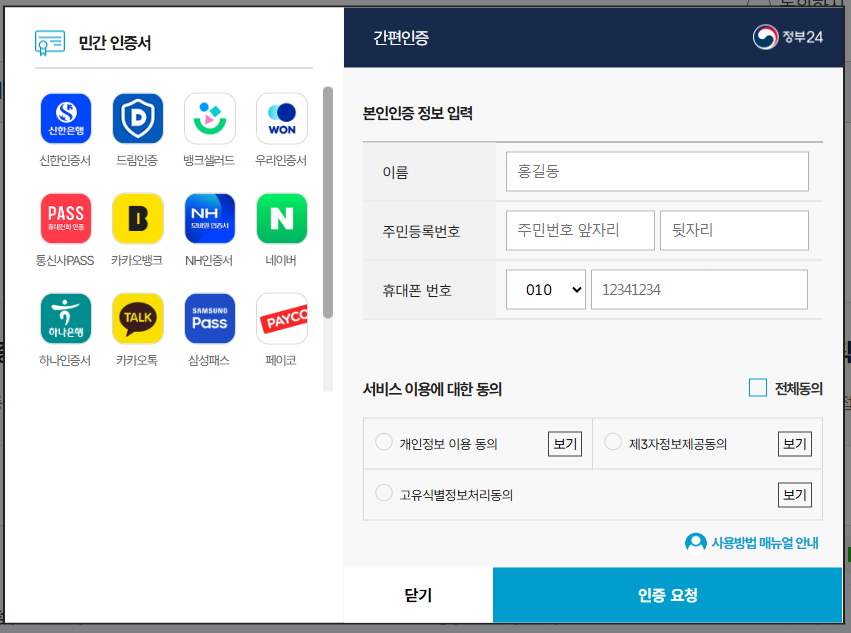Viewport: 851px width, 633px height.
Task: Pick the 페이코 PAYCO icon
Action: pos(282,319)
